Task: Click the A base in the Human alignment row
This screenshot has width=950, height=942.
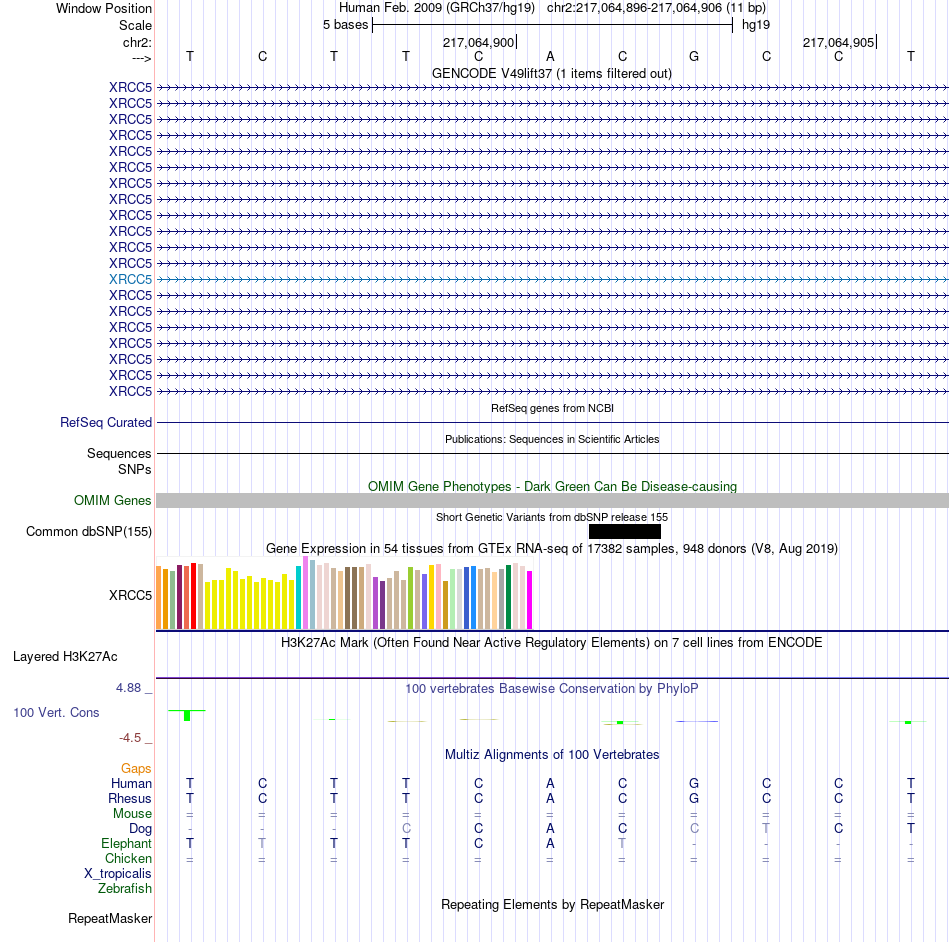Action: tap(550, 783)
